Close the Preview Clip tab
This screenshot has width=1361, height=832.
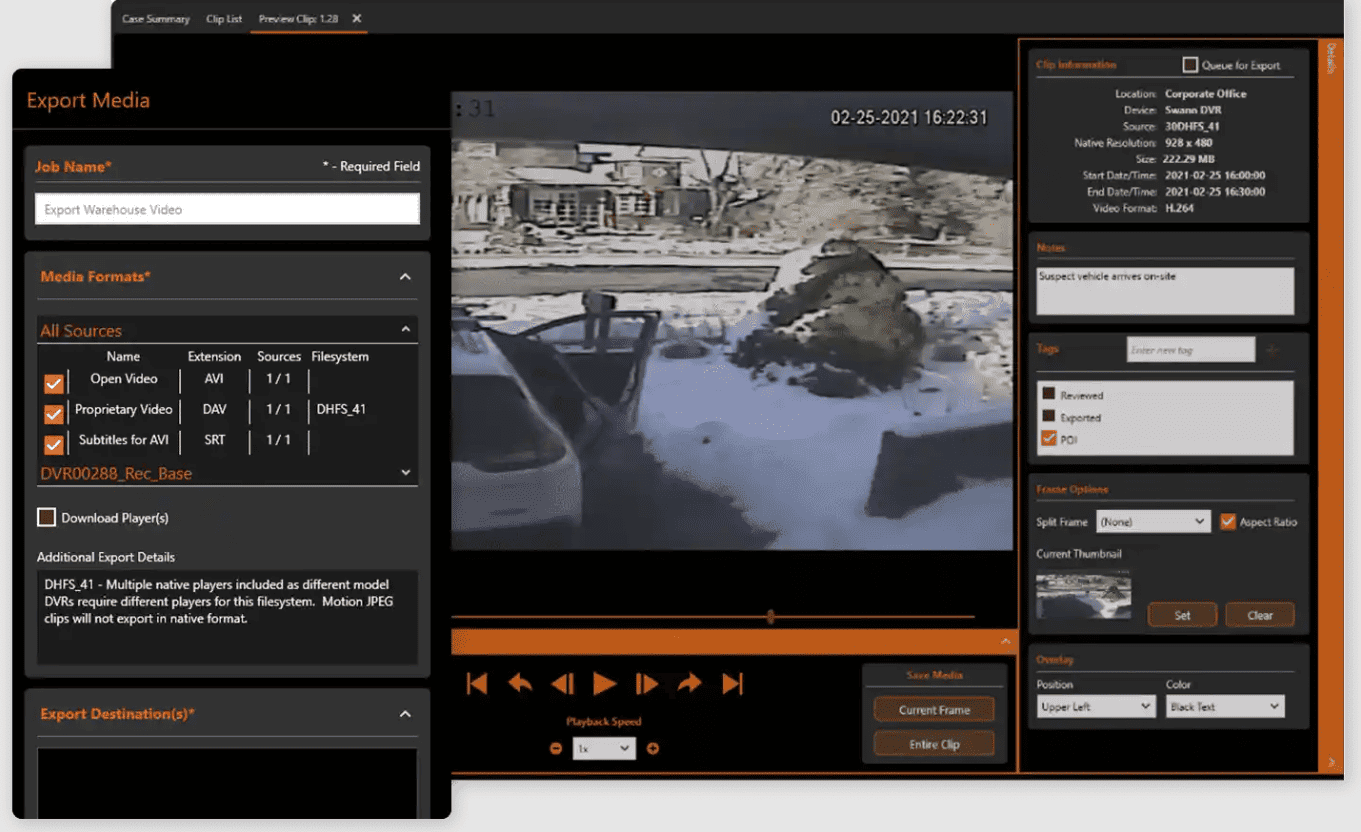click(x=357, y=19)
